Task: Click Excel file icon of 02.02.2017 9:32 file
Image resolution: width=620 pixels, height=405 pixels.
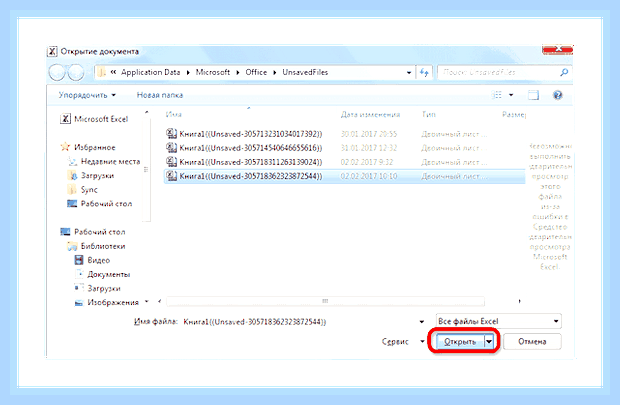Action: [x=171, y=162]
